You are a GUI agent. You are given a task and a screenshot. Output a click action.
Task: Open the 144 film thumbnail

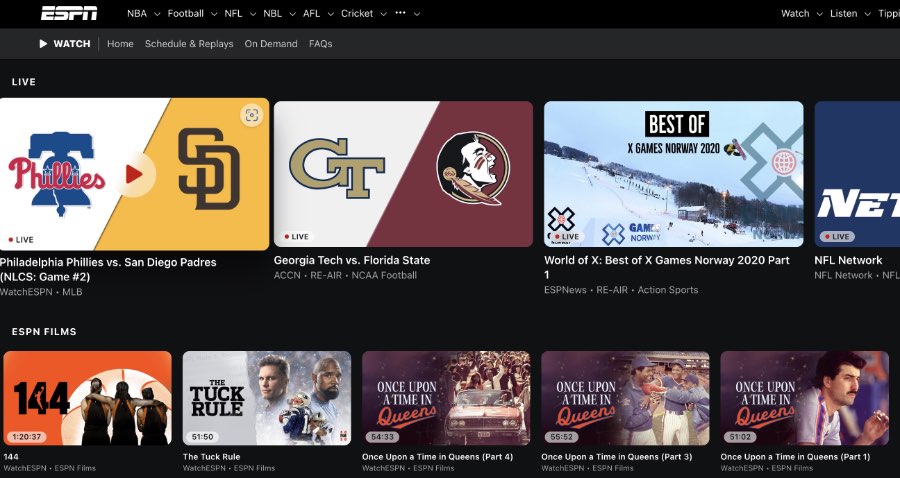pyautogui.click(x=87, y=398)
